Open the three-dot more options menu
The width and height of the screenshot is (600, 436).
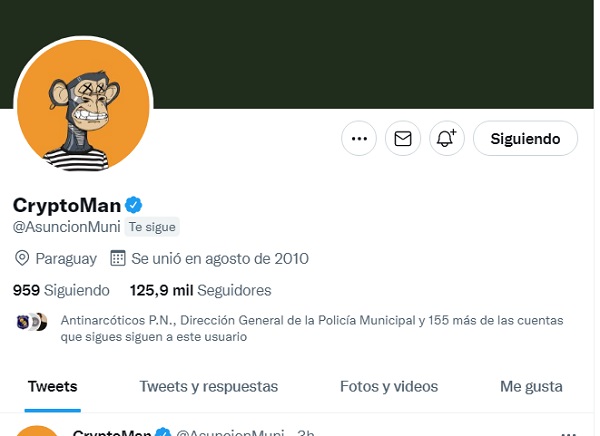pyautogui.click(x=359, y=138)
